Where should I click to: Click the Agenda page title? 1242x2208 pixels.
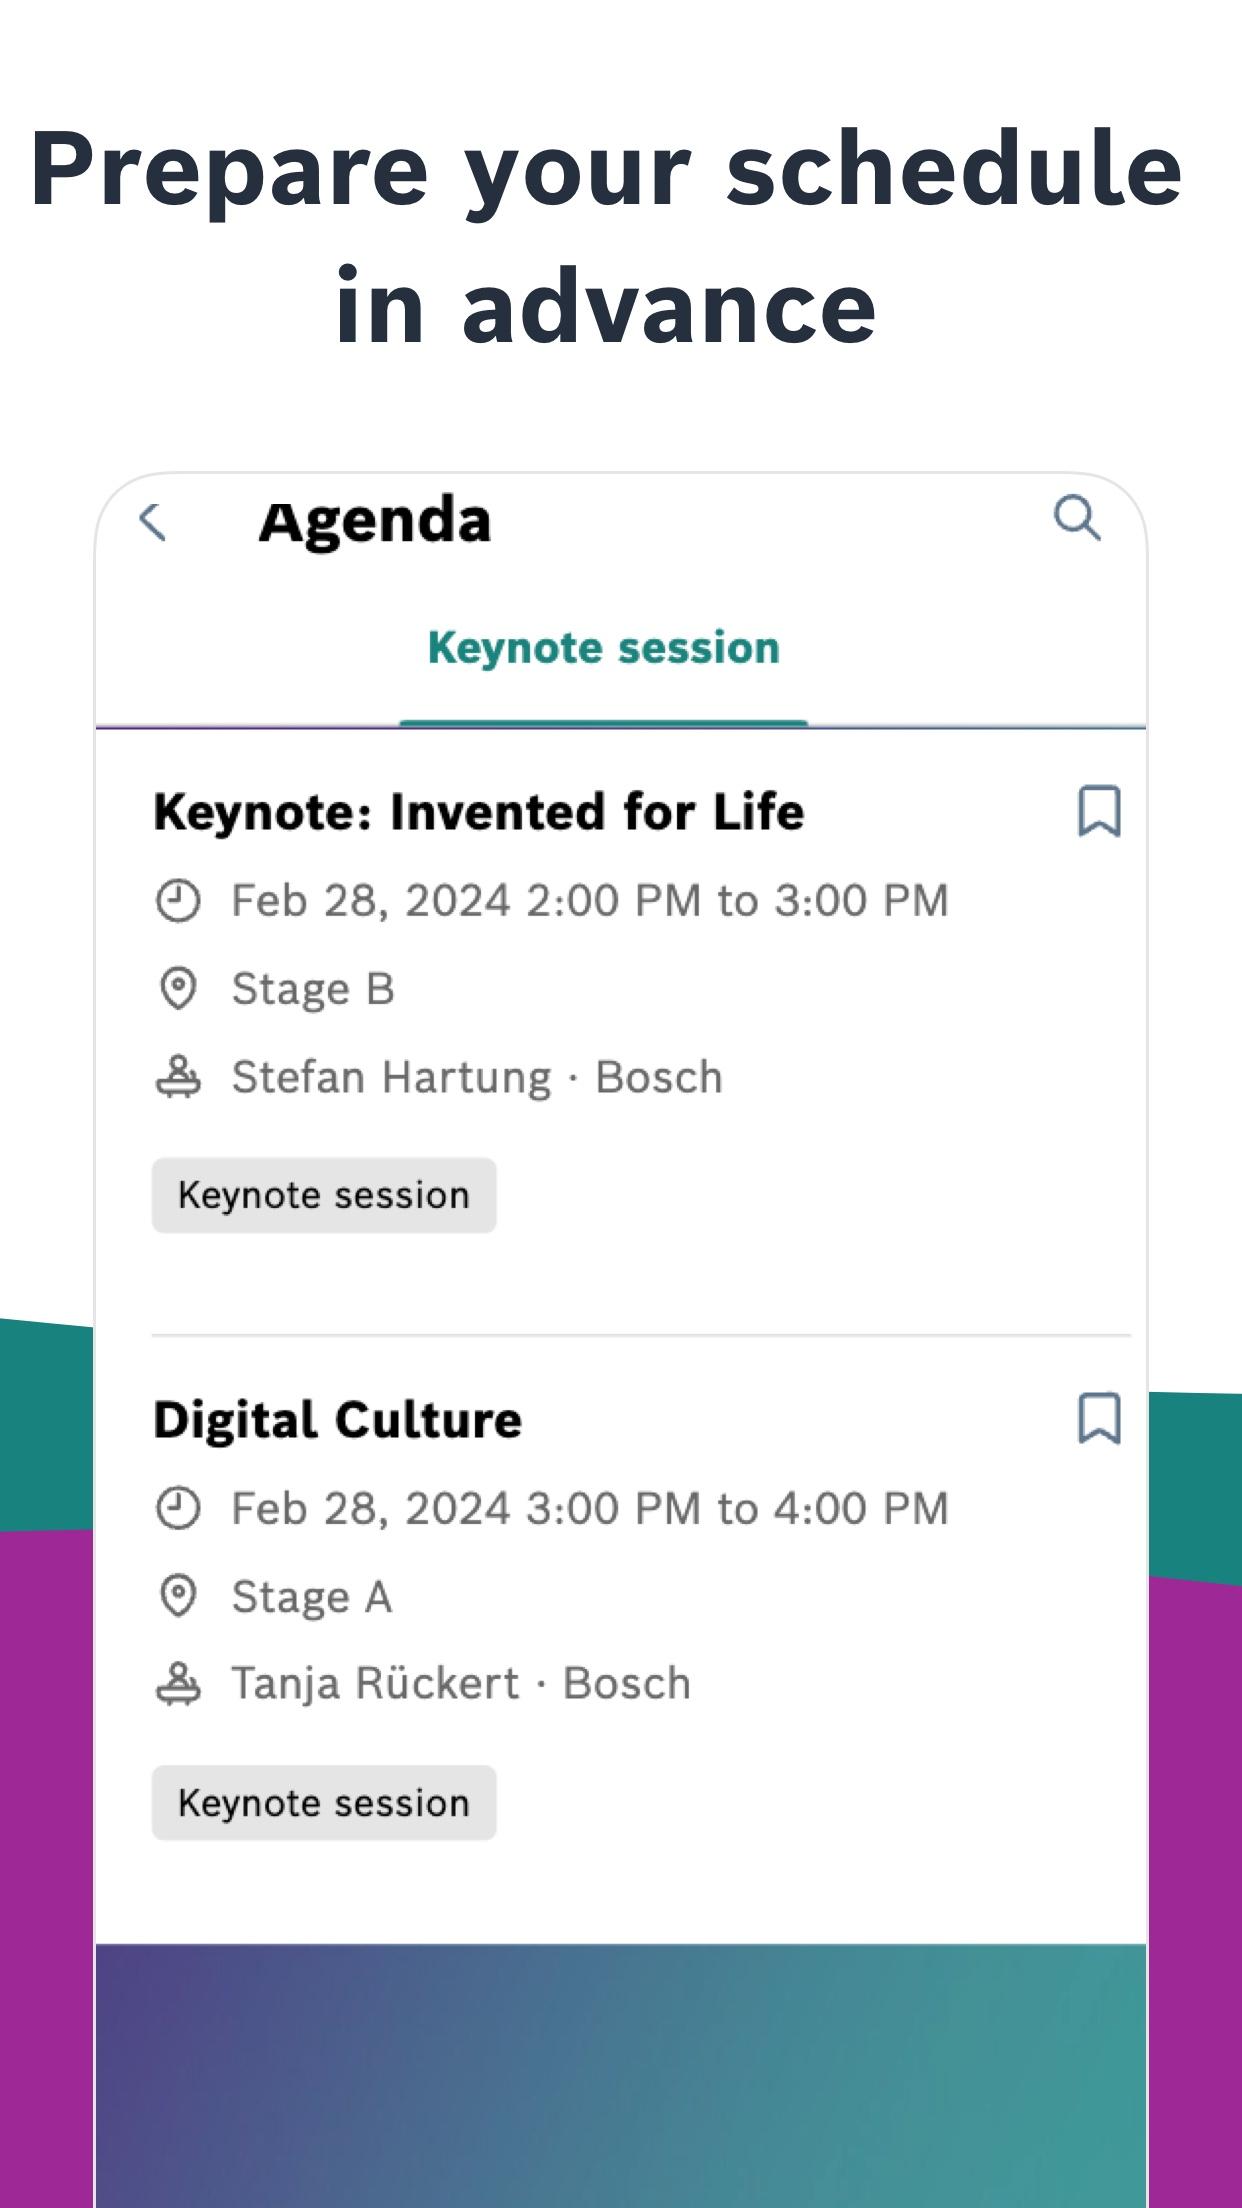point(375,522)
